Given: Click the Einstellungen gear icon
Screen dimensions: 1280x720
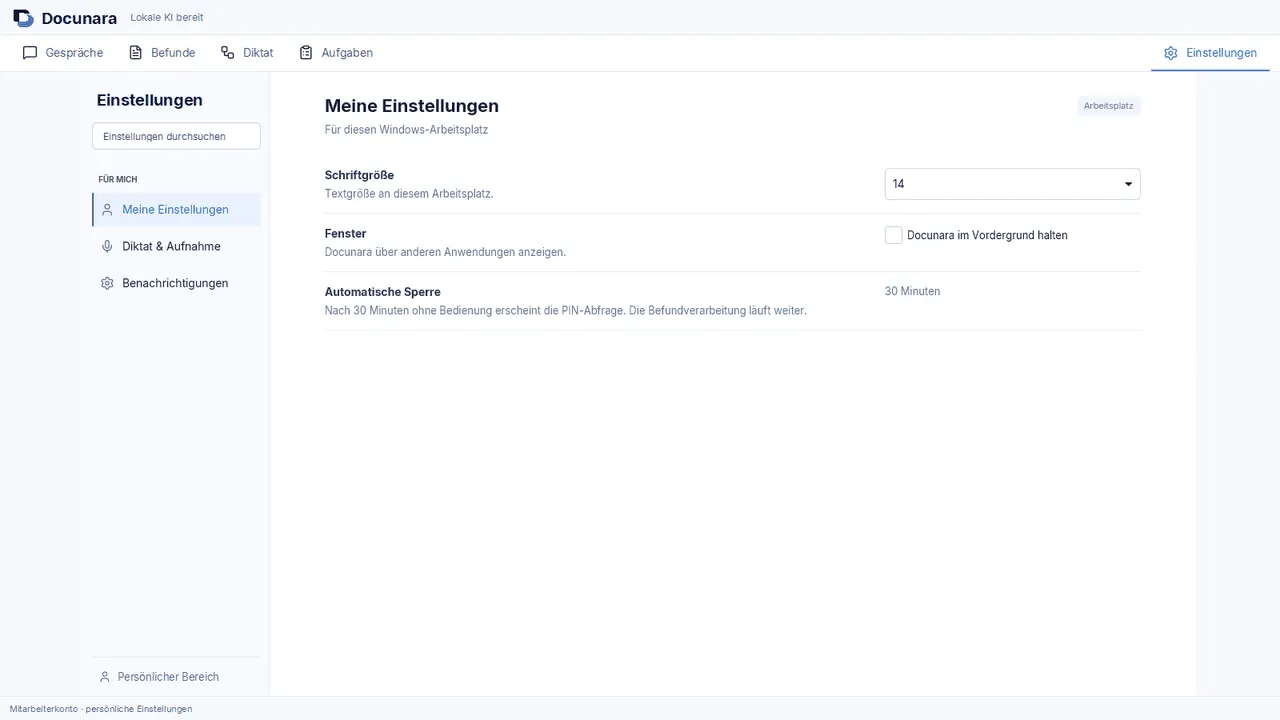Looking at the screenshot, I should (1171, 53).
